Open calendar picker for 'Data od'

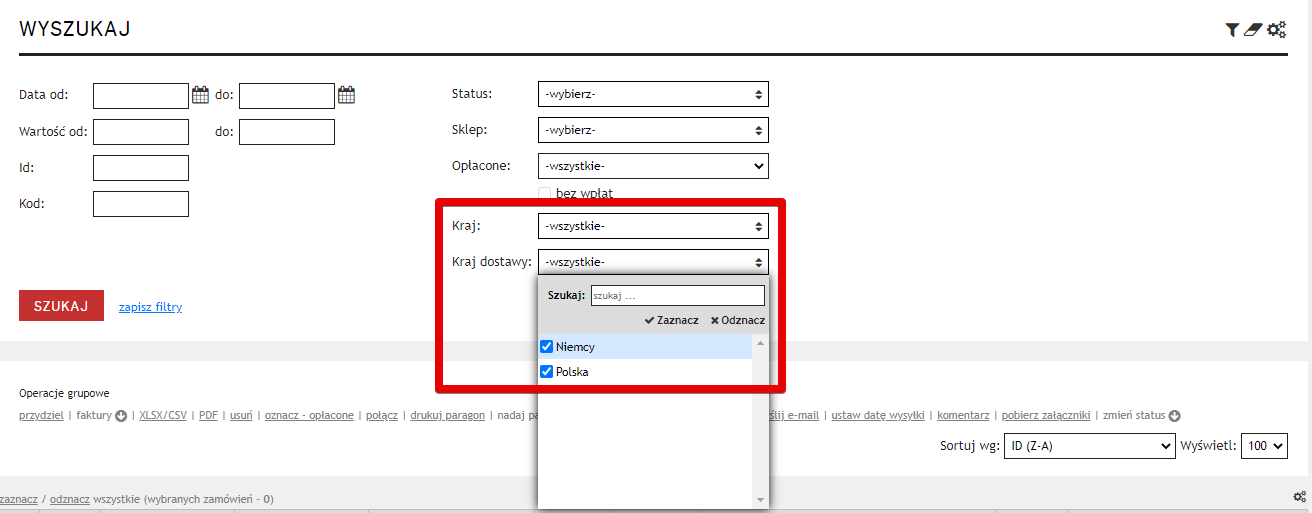click(x=200, y=95)
